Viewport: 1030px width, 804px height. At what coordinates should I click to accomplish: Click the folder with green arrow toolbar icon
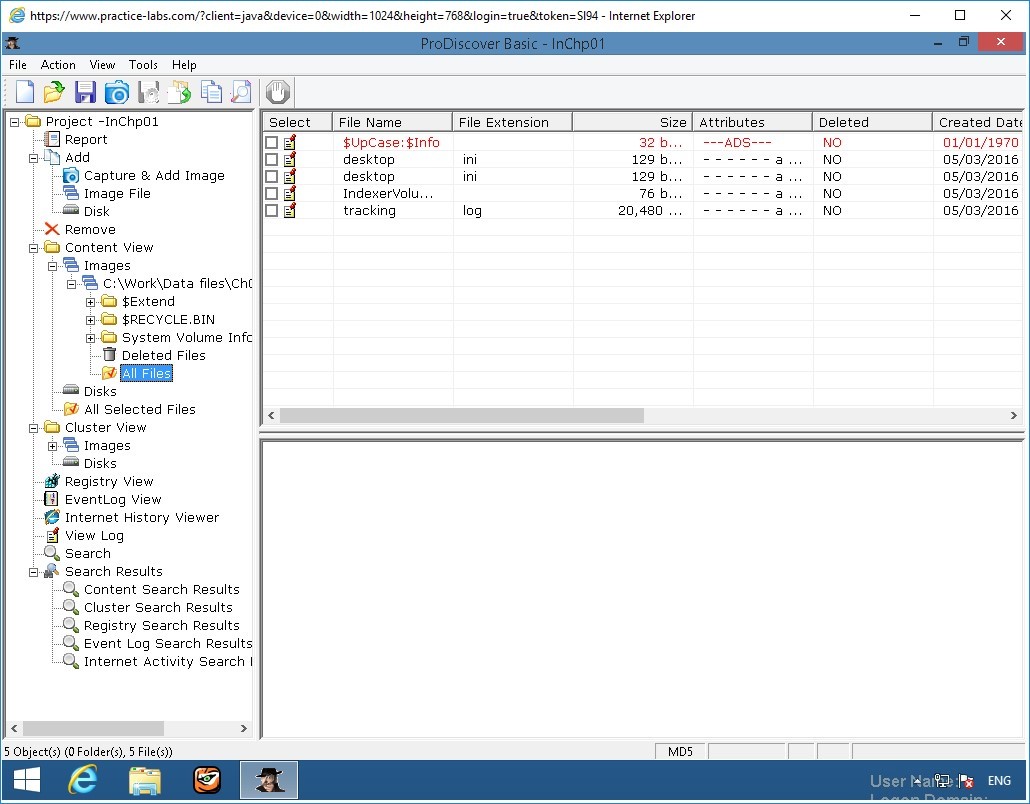pyautogui.click(x=179, y=92)
